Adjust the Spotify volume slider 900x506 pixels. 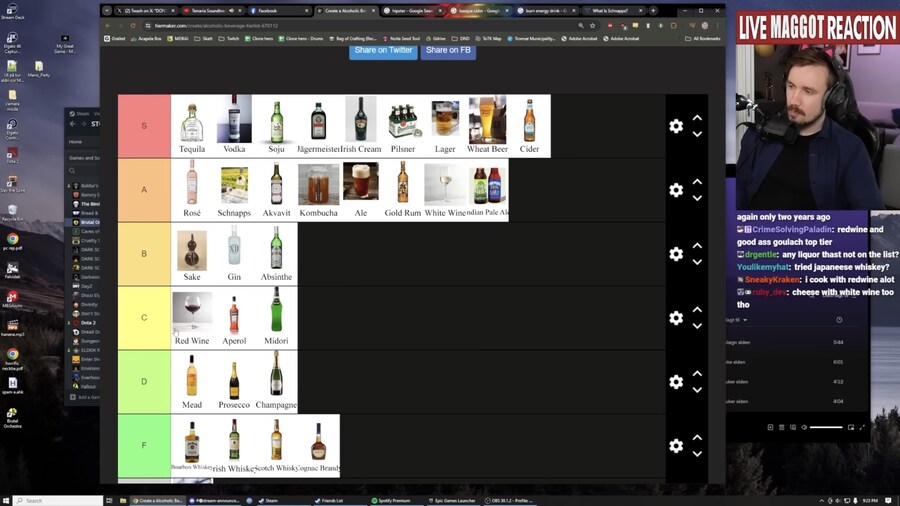click(825, 427)
